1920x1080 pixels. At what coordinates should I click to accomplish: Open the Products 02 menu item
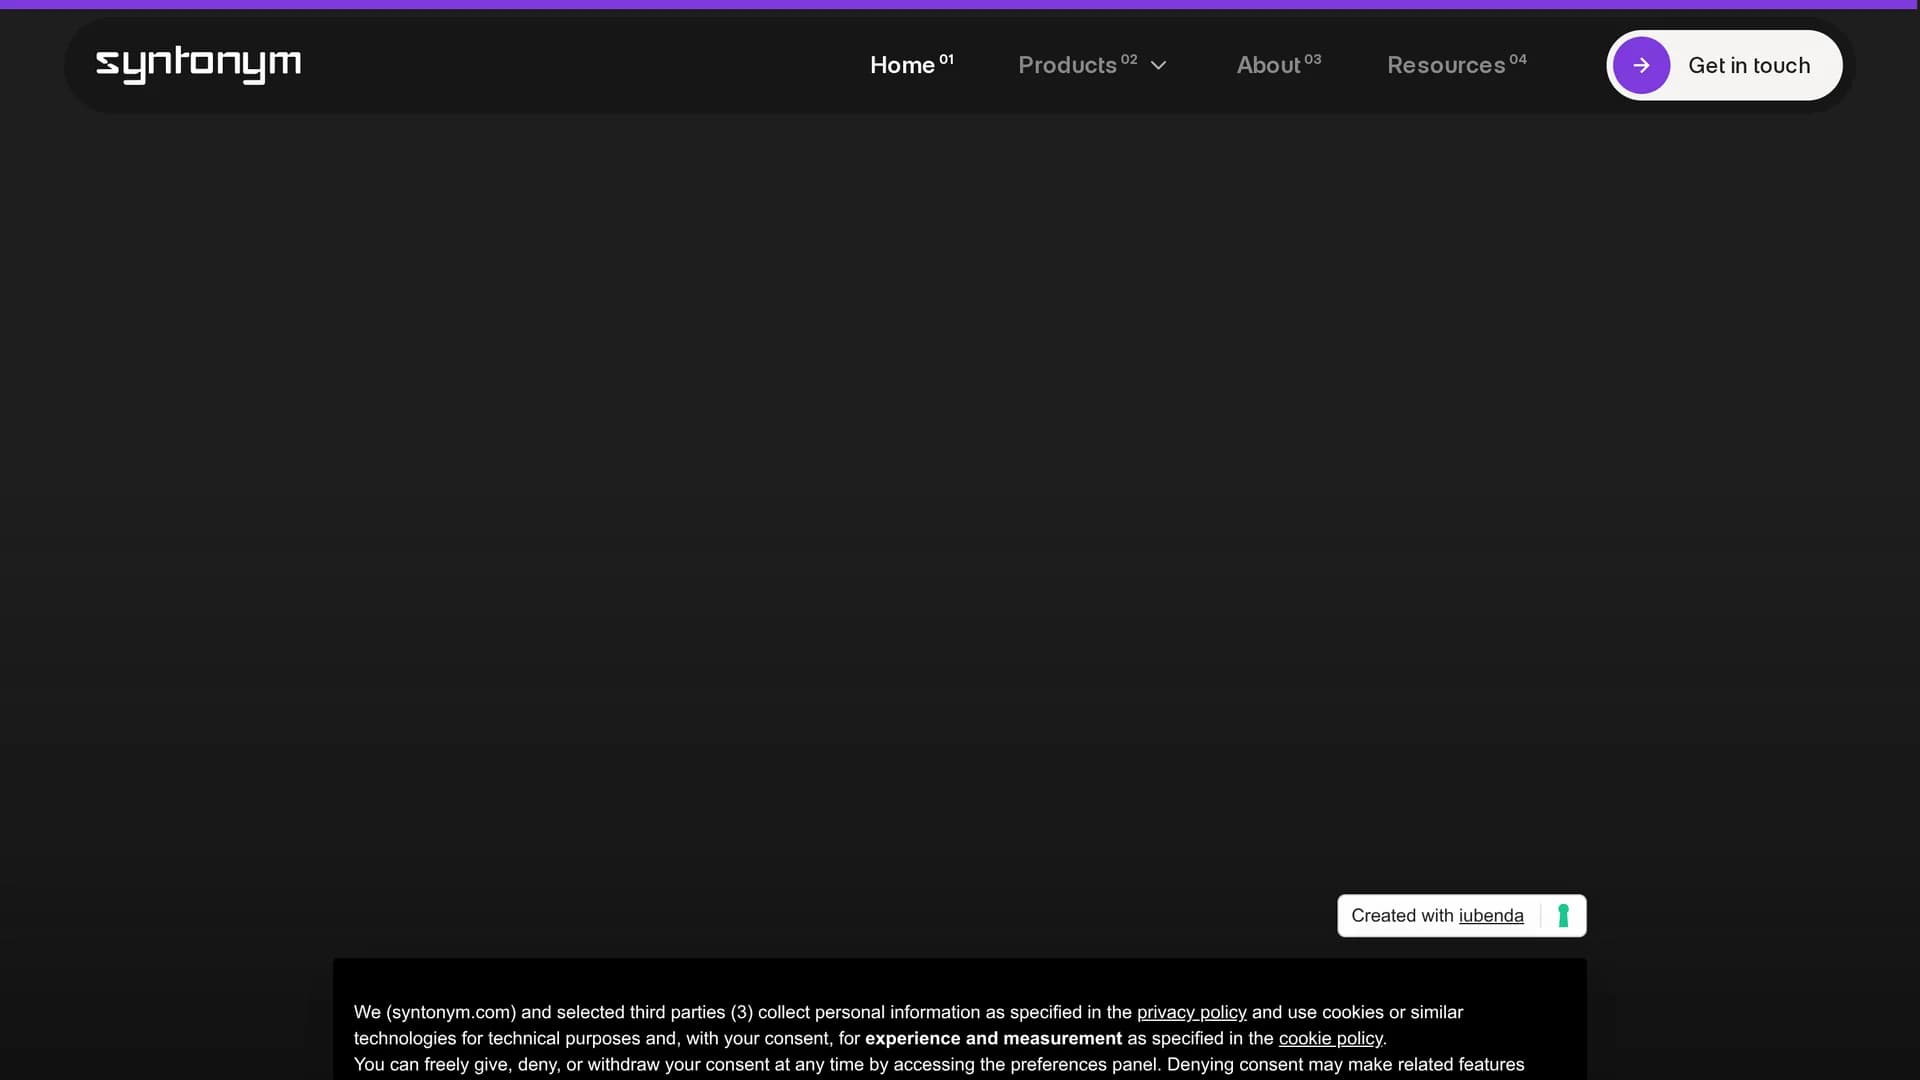tap(1077, 65)
